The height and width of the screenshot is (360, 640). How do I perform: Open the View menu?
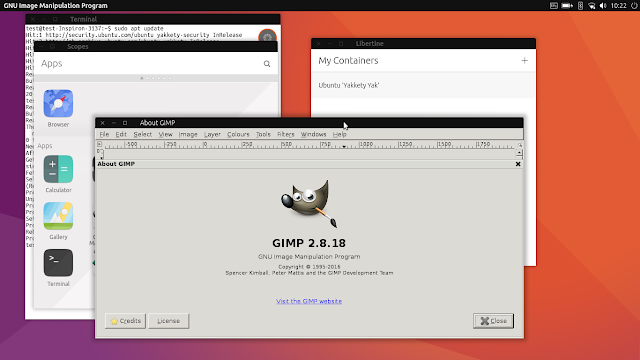165,134
